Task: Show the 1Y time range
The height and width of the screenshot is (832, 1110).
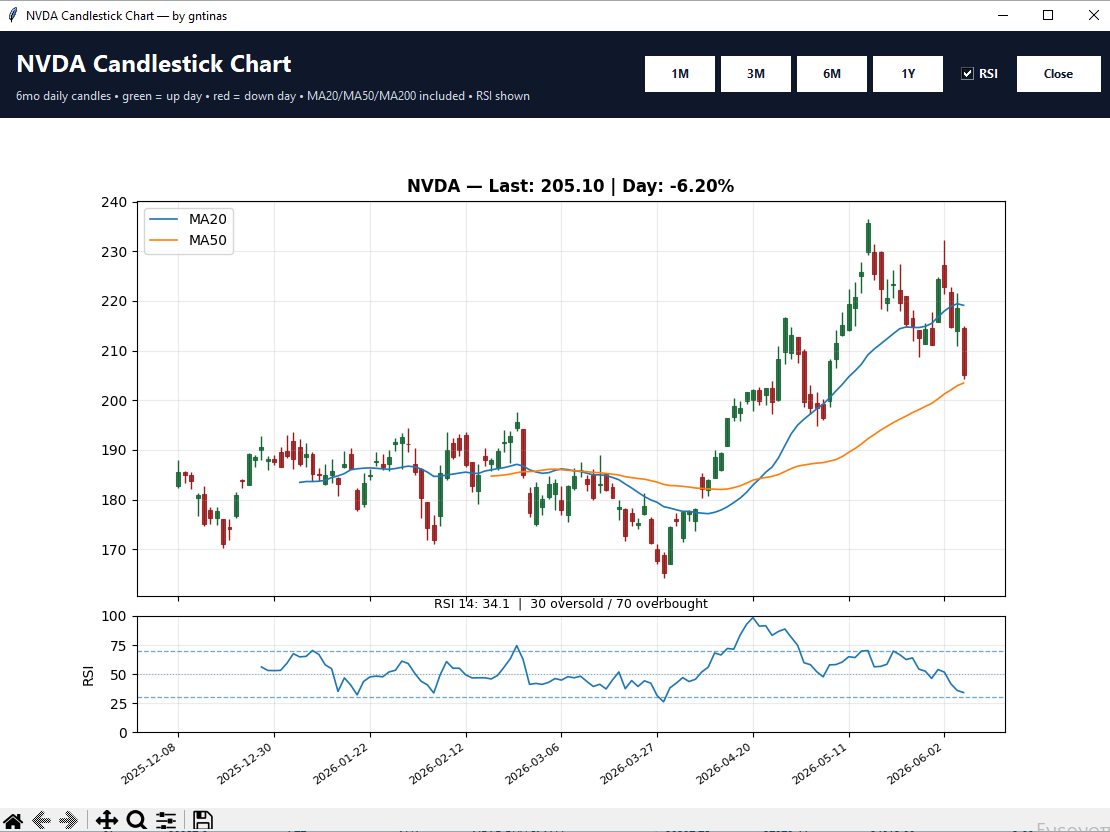Action: 908,74
